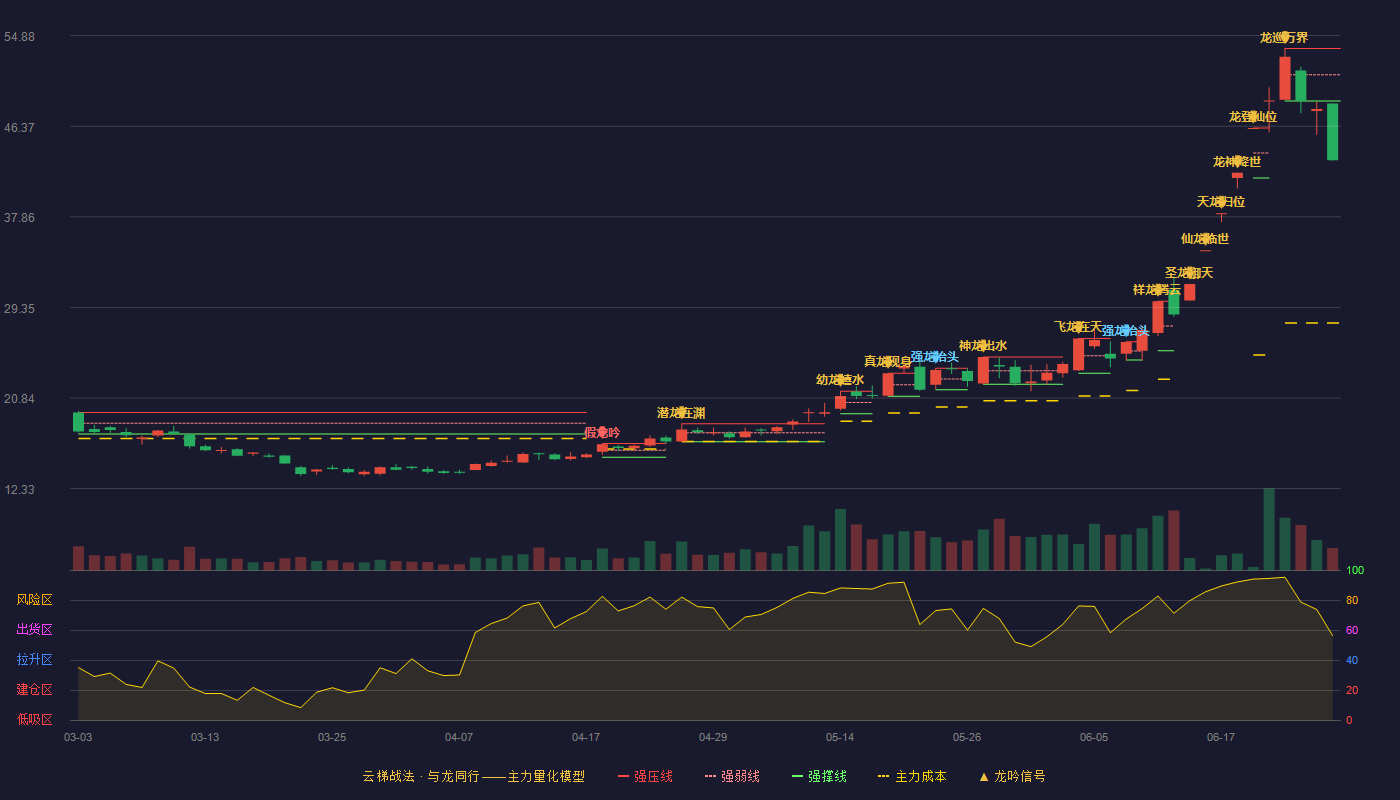Click the 03-25 date label

pyautogui.click(x=332, y=737)
